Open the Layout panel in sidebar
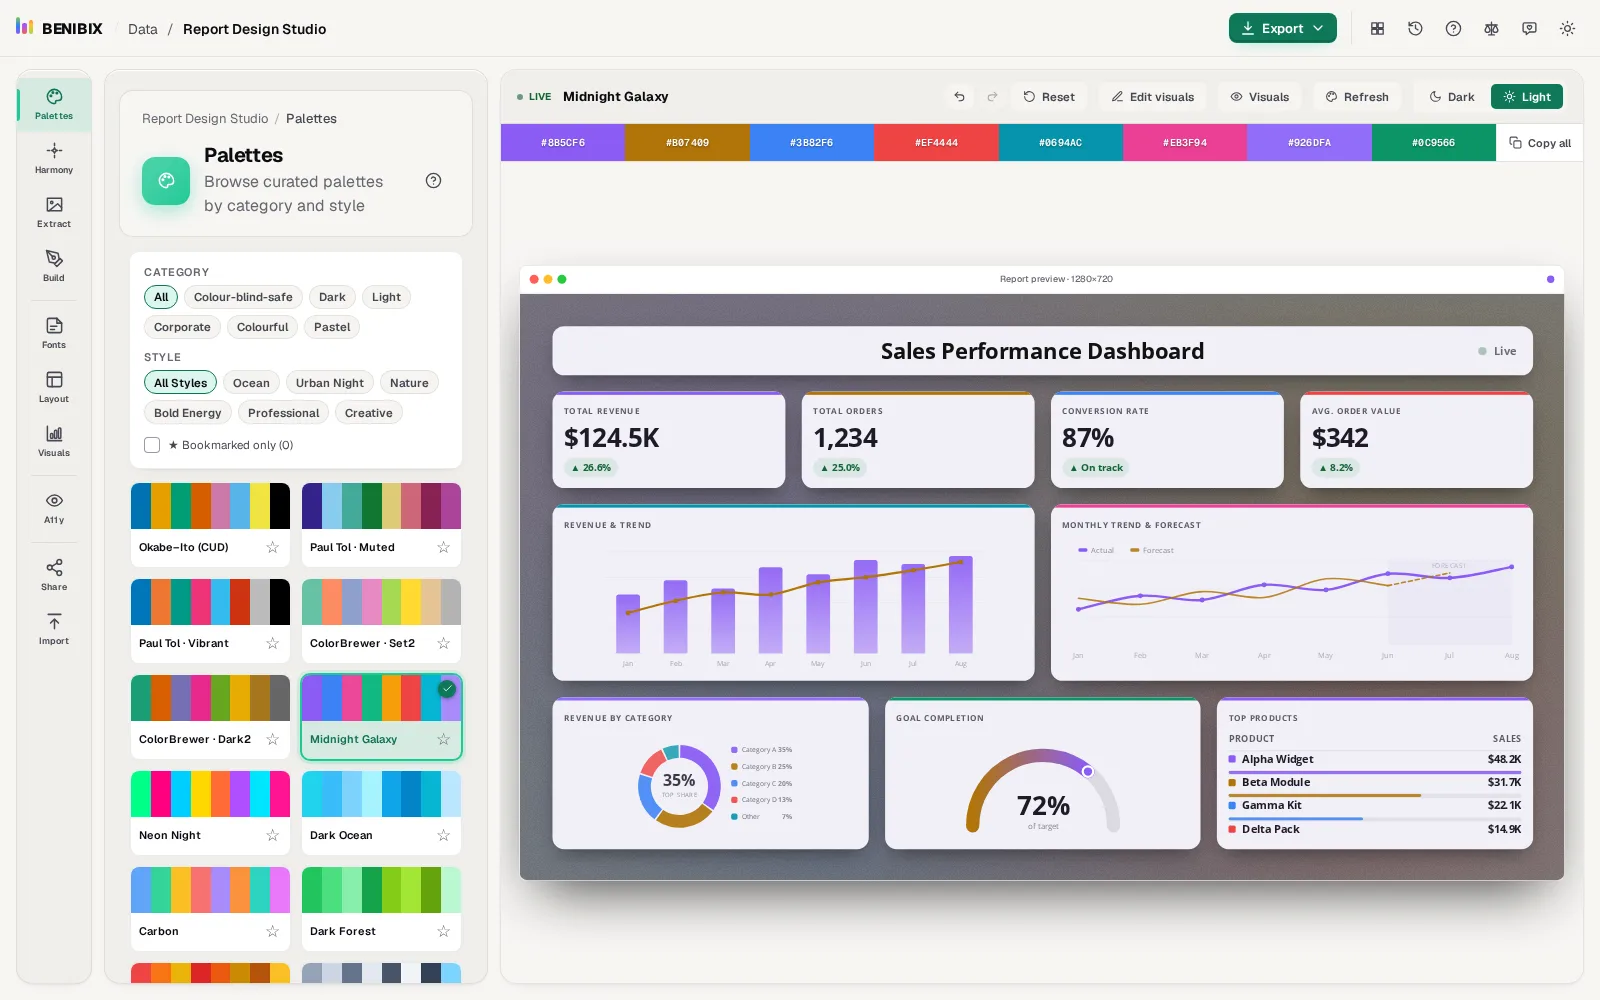The width and height of the screenshot is (1600, 1000). [x=54, y=387]
